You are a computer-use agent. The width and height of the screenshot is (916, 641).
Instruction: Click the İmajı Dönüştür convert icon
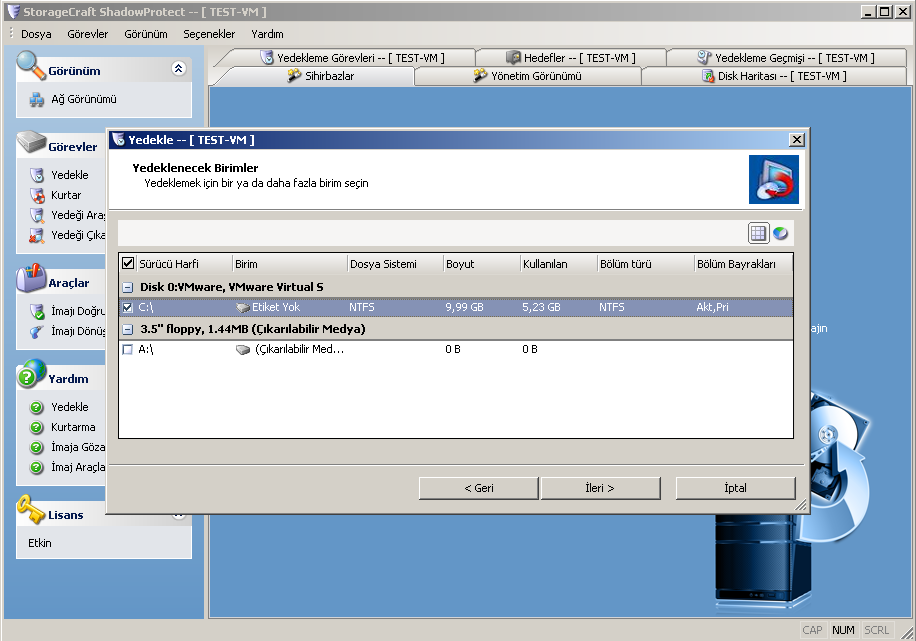37,331
